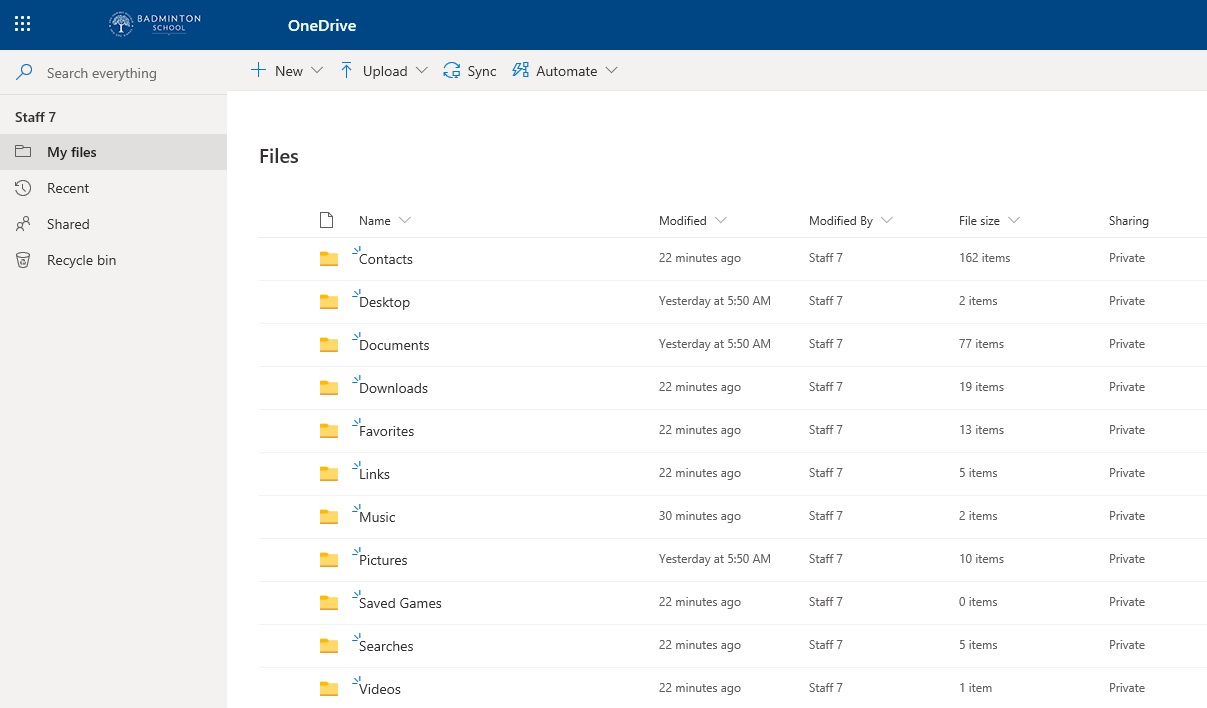Expand the Automate dropdown chevron
The height and width of the screenshot is (708, 1207).
coord(611,71)
